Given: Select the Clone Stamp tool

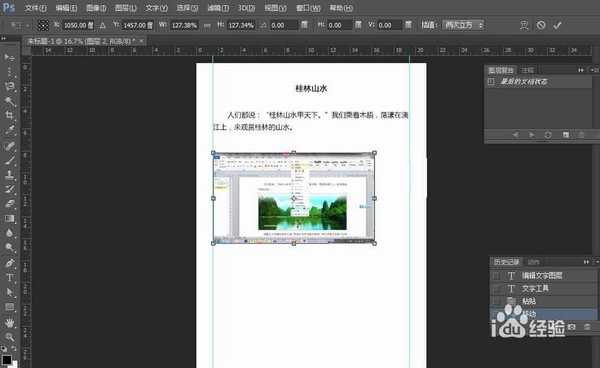Looking at the screenshot, I should click(9, 174).
